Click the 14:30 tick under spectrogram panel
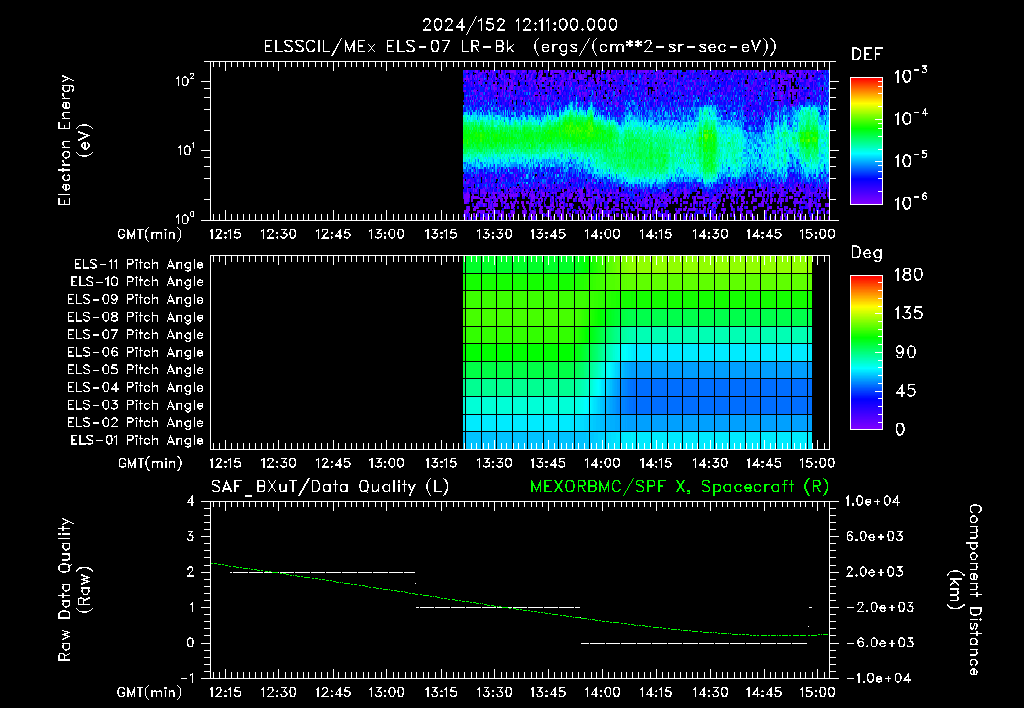Viewport: 1024px width, 708px height. 709,234
